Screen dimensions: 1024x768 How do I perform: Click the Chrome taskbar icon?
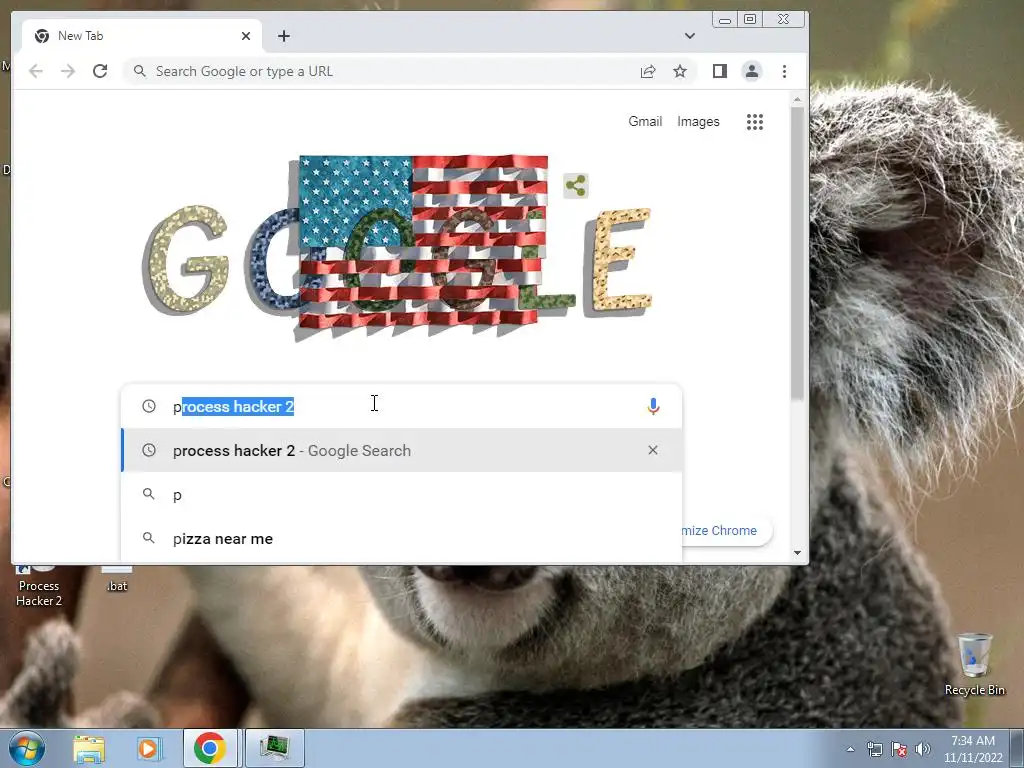click(x=210, y=748)
